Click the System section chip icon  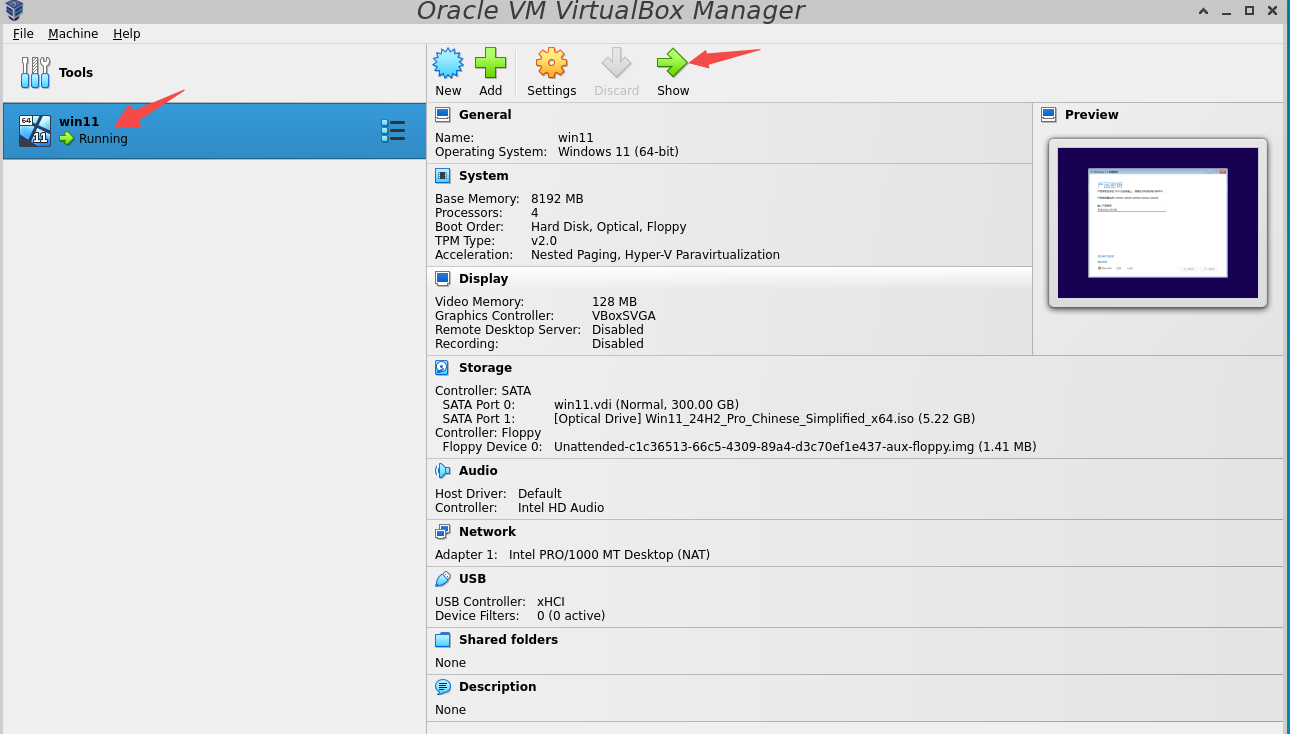443,176
